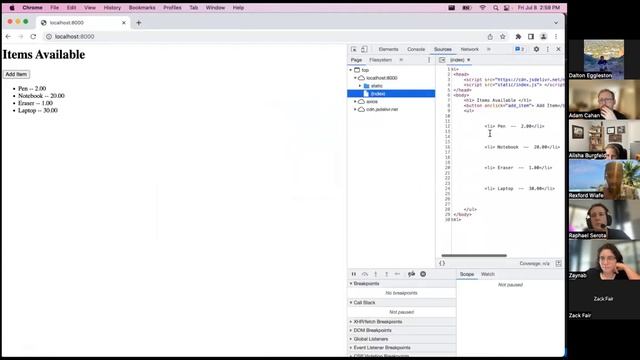
Task: Open the Apple menu
Action: (12, 8)
